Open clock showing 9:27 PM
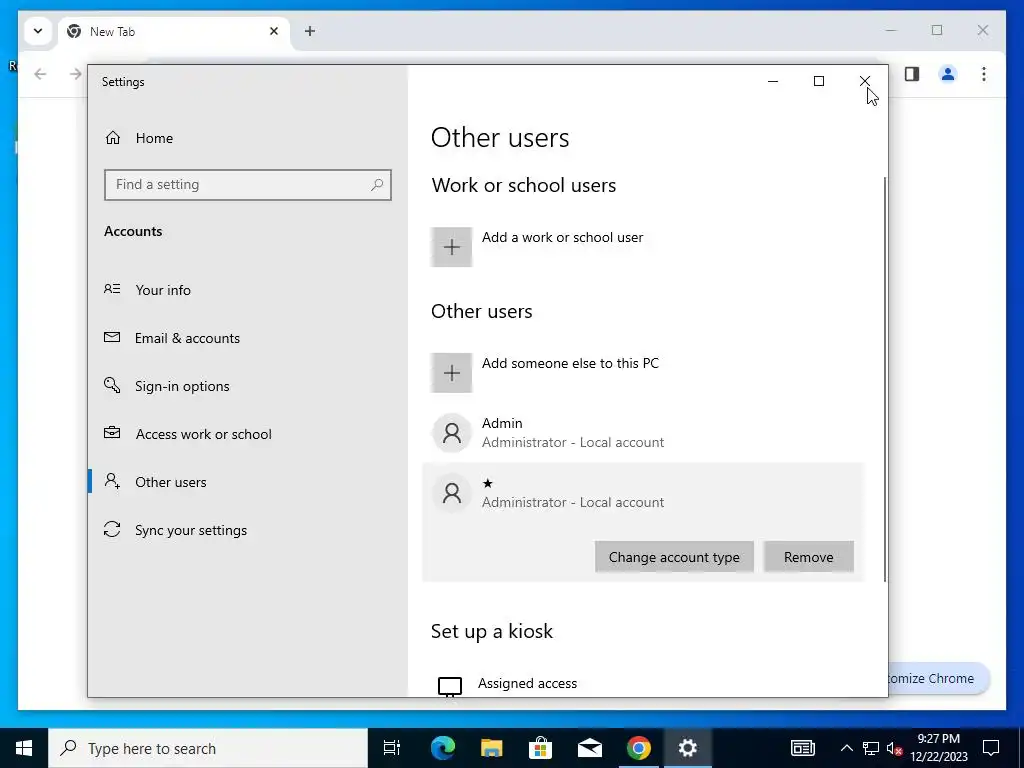Viewport: 1024px width, 768px height. (x=939, y=748)
